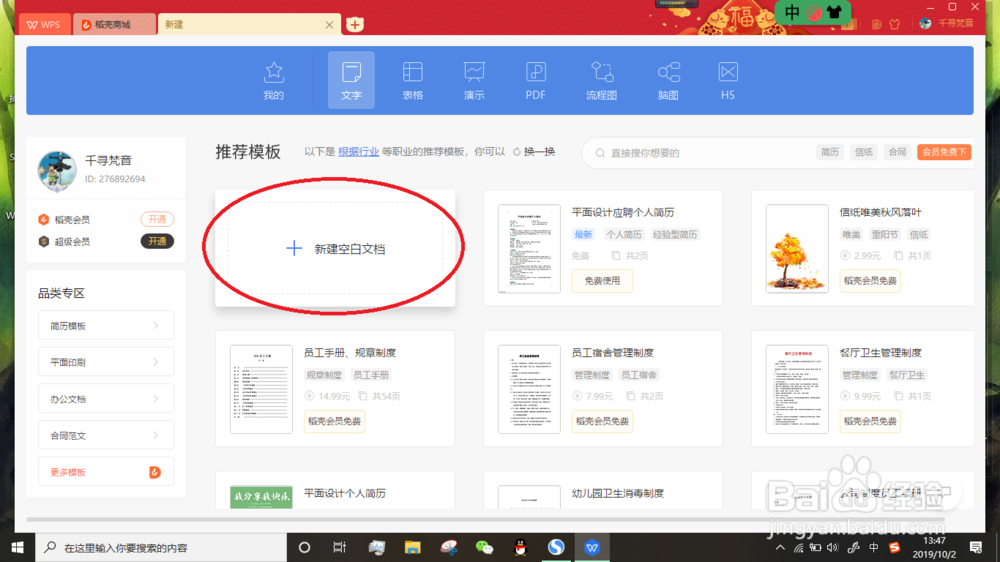Open File Explorer from the taskbar
The width and height of the screenshot is (1000, 562).
[413, 547]
